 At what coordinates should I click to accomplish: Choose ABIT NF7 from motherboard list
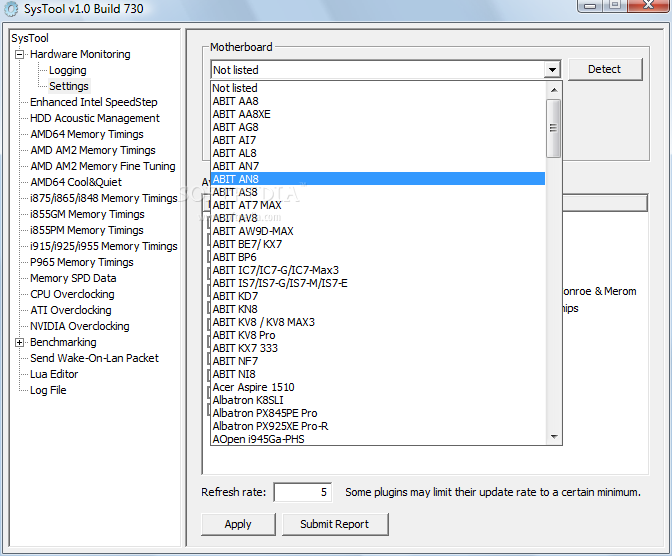tap(378, 361)
